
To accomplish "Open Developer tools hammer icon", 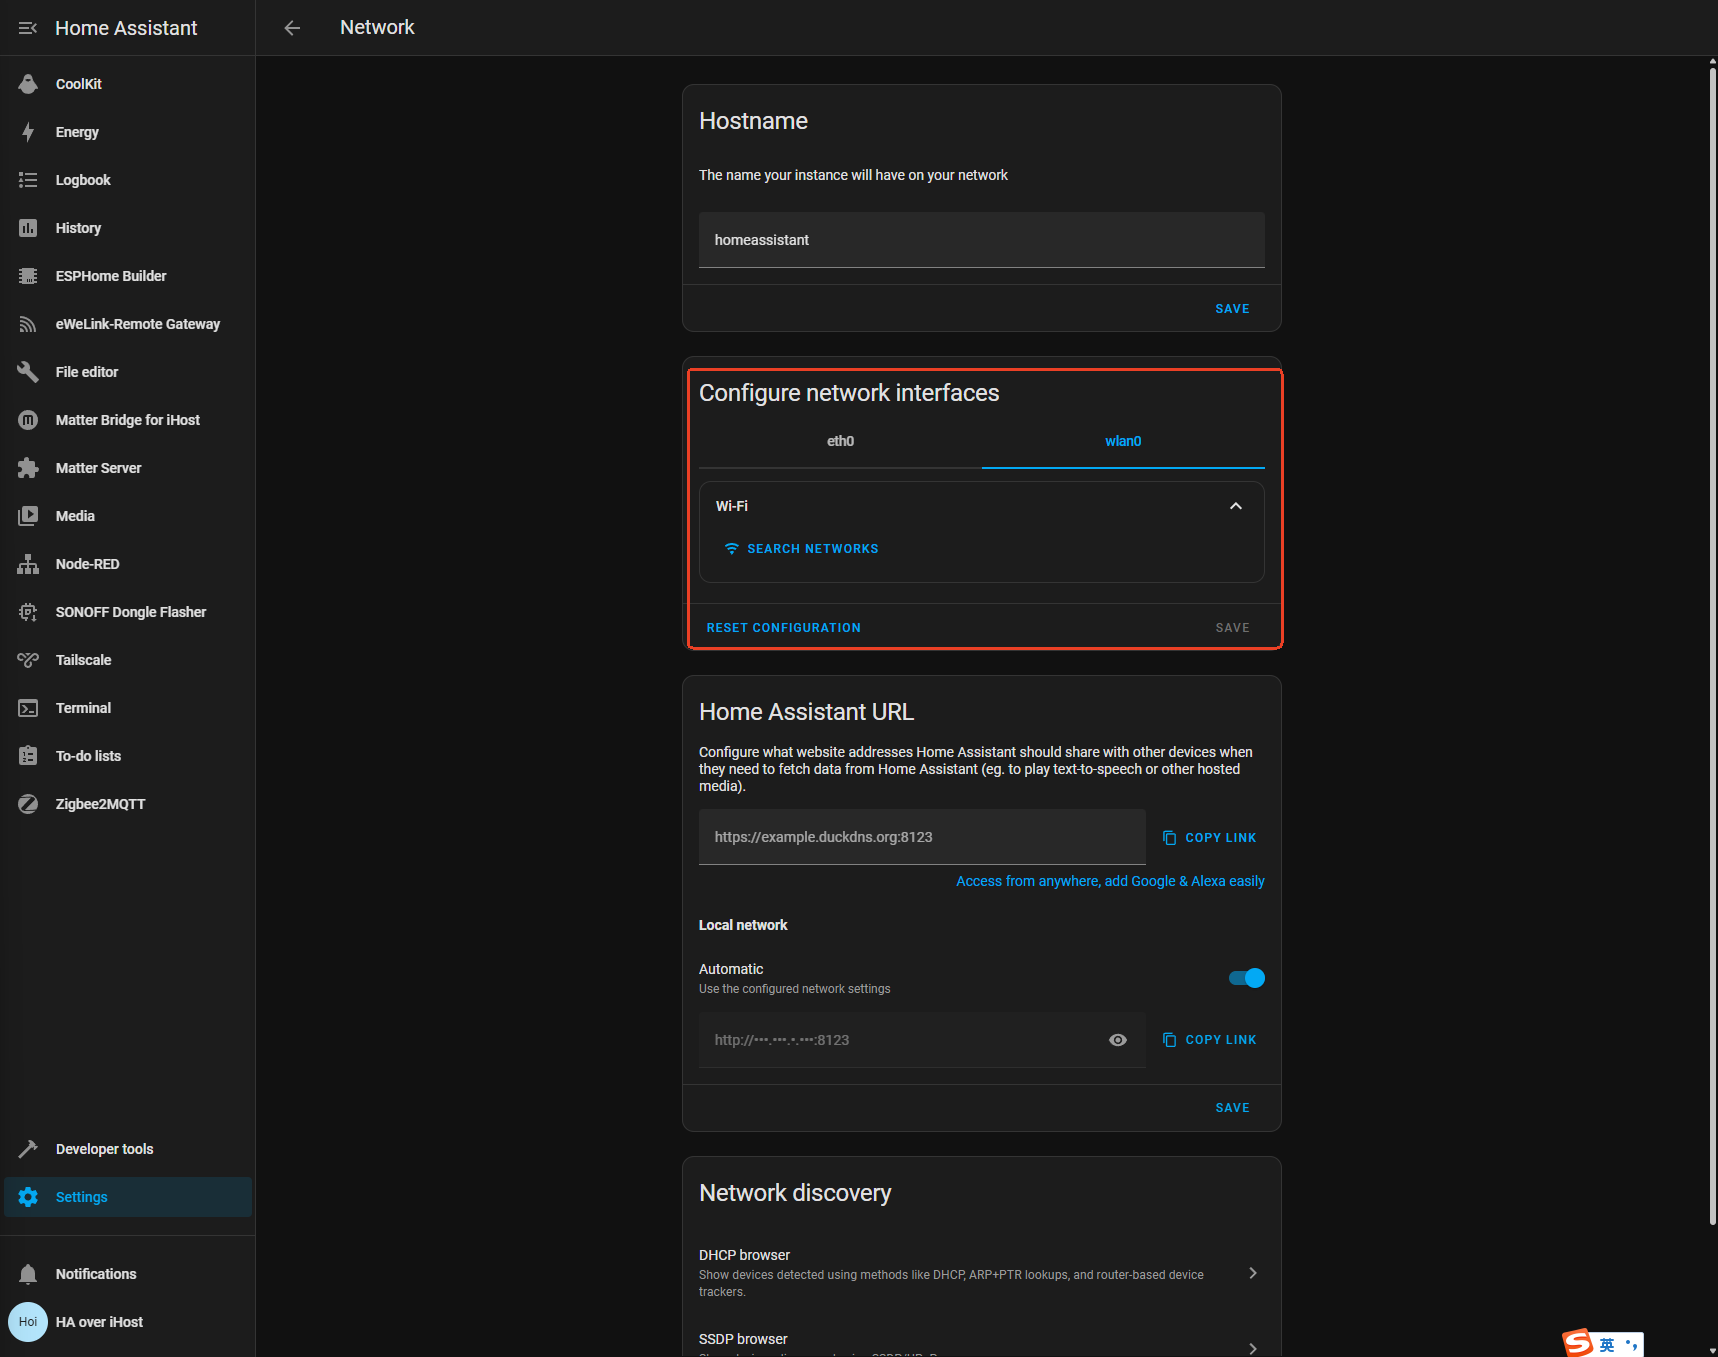I will pyautogui.click(x=28, y=1149).
